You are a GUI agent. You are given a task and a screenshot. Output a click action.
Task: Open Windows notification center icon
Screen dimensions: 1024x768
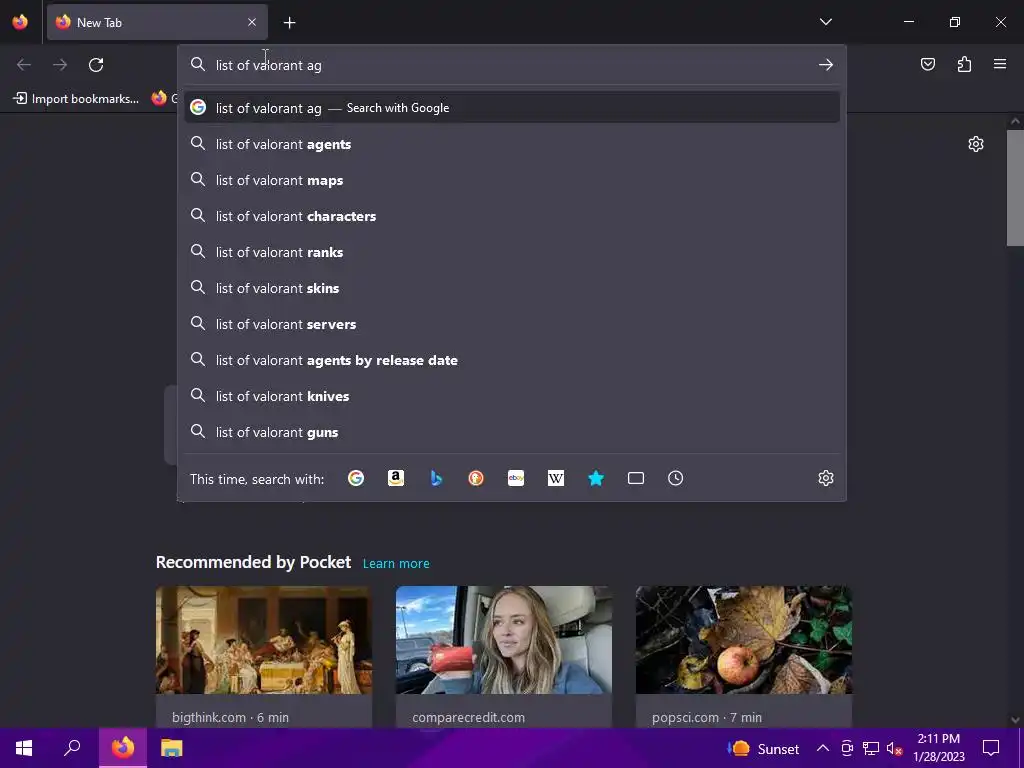click(991, 748)
